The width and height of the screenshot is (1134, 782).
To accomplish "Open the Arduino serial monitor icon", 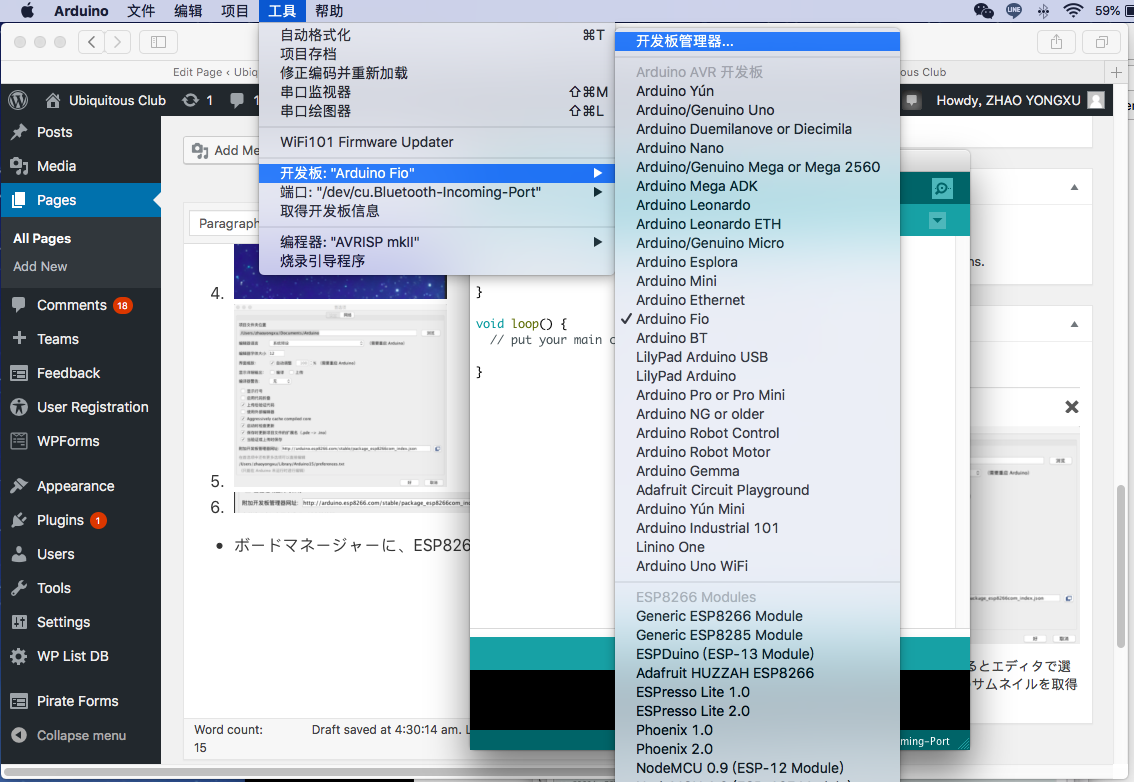I will pos(942,189).
